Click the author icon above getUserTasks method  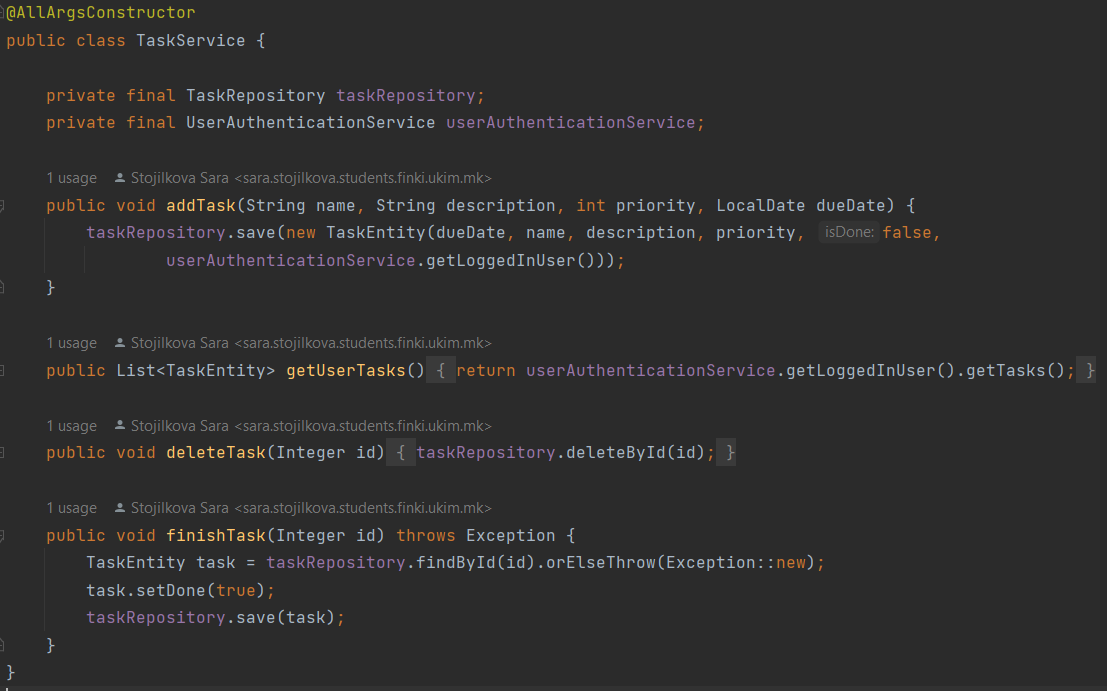click(x=120, y=343)
